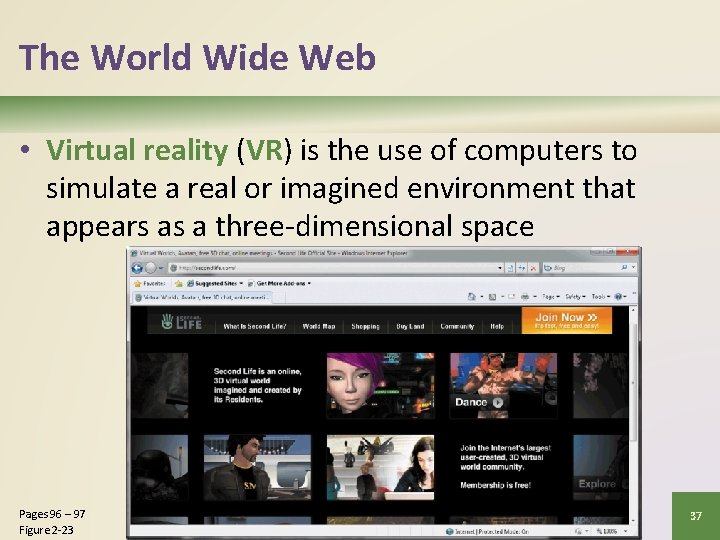Click the orange Join Now button
This screenshot has height=540, width=720.
click(x=567, y=320)
